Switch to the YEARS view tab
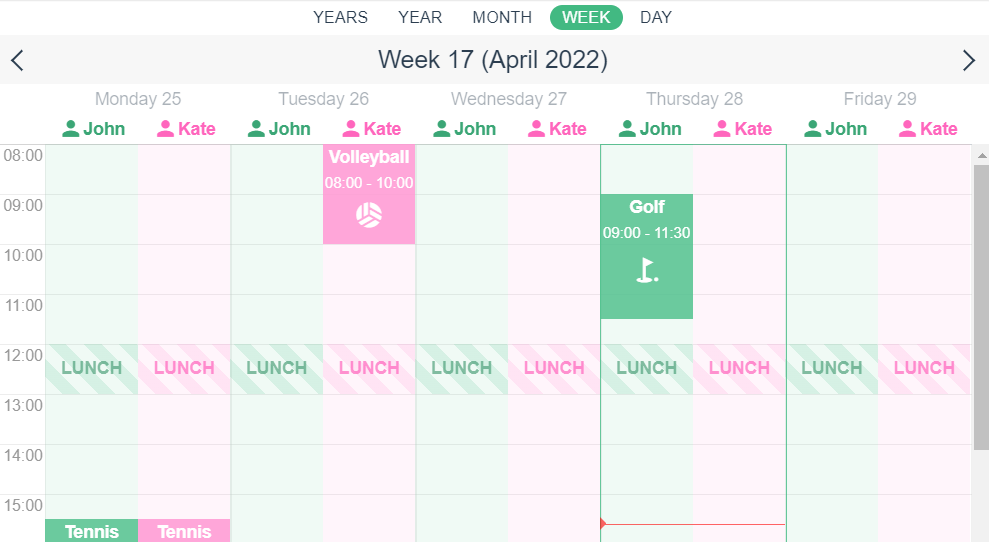Screen dimensions: 989x542 coord(341,17)
